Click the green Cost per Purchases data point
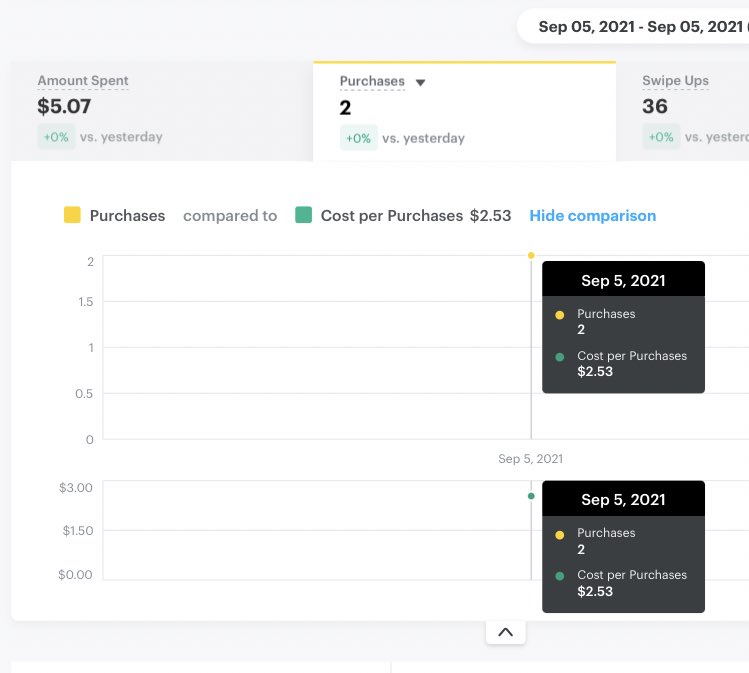The height and width of the screenshot is (673, 749). pyautogui.click(x=531, y=496)
